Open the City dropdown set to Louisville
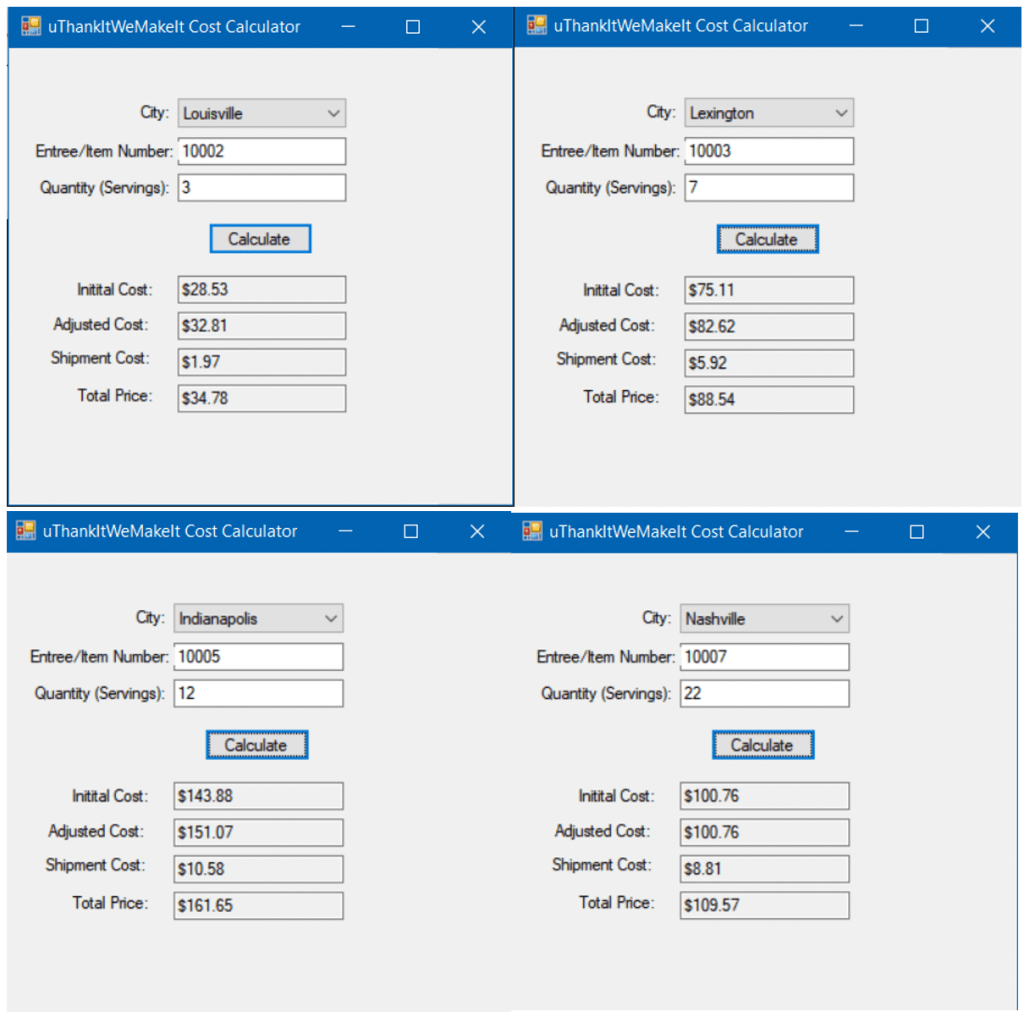Viewport: 1024px width, 1017px height. tap(333, 114)
